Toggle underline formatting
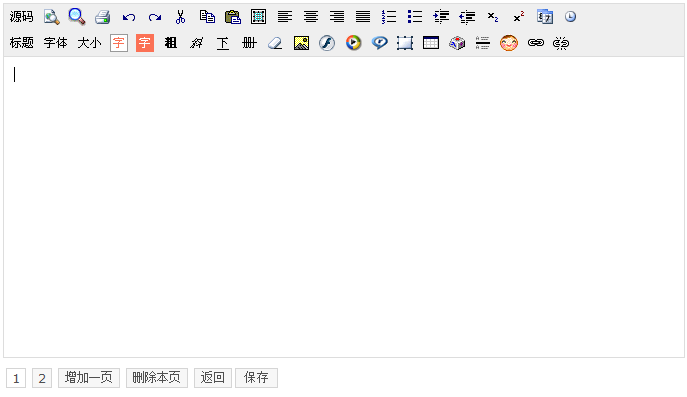Image resolution: width=687 pixels, height=397 pixels. point(223,43)
